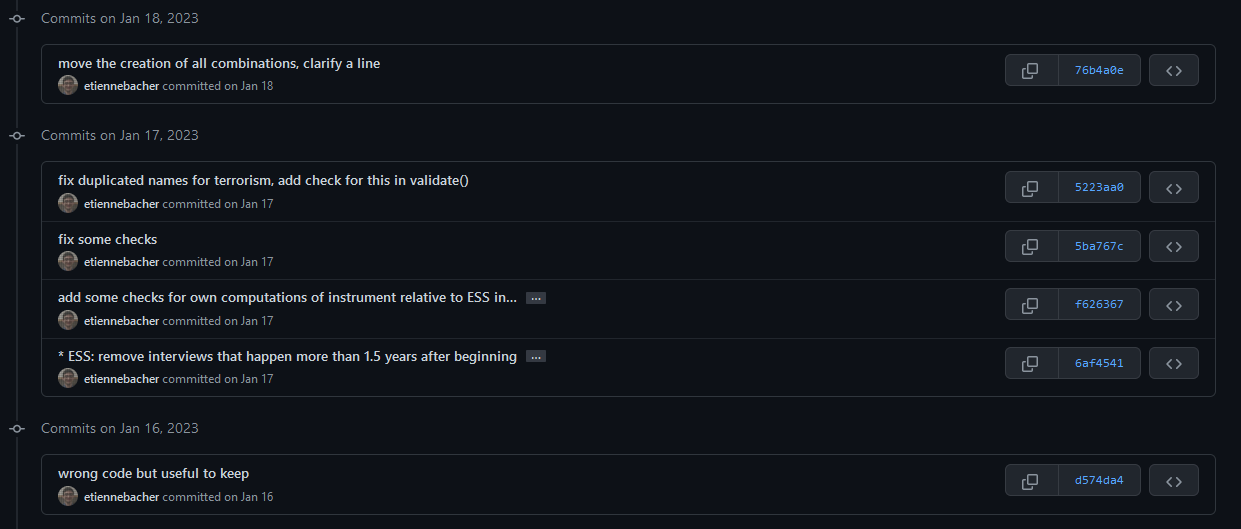Screen dimensions: 1241x529
Task: Browse repository at commit 6af4541
Action: click(1173, 363)
